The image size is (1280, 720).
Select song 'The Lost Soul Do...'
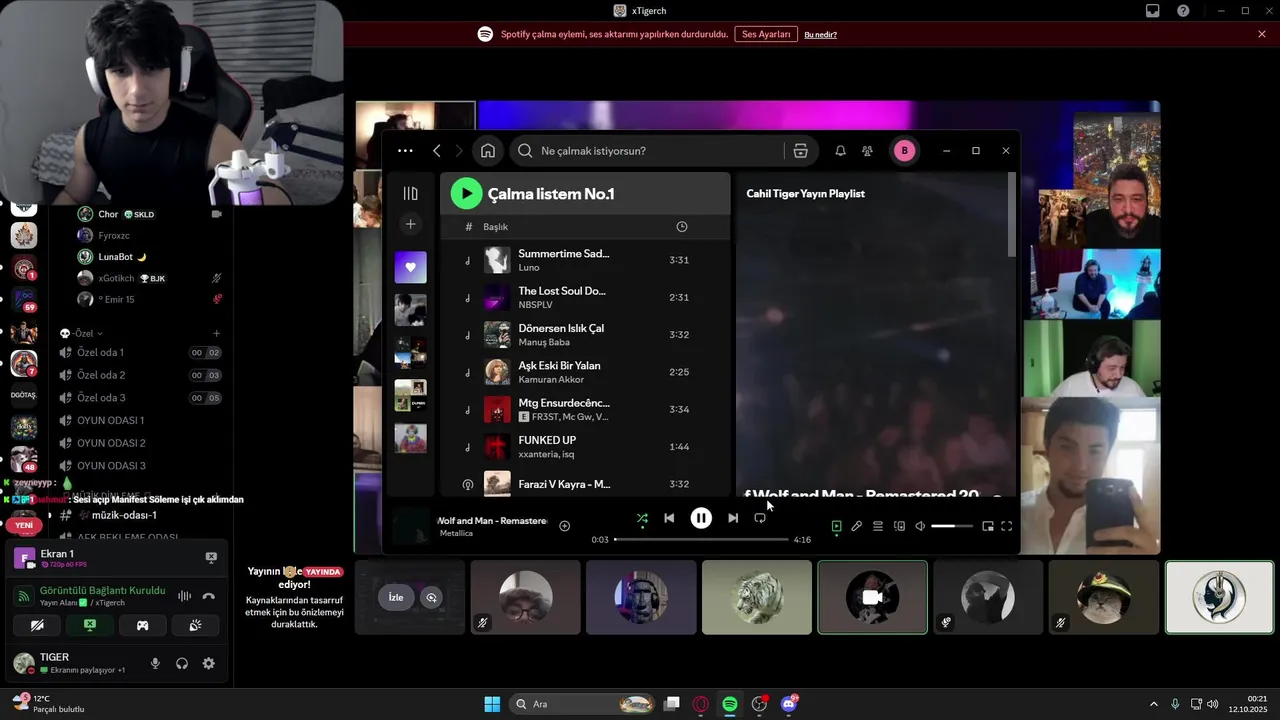[585, 297]
